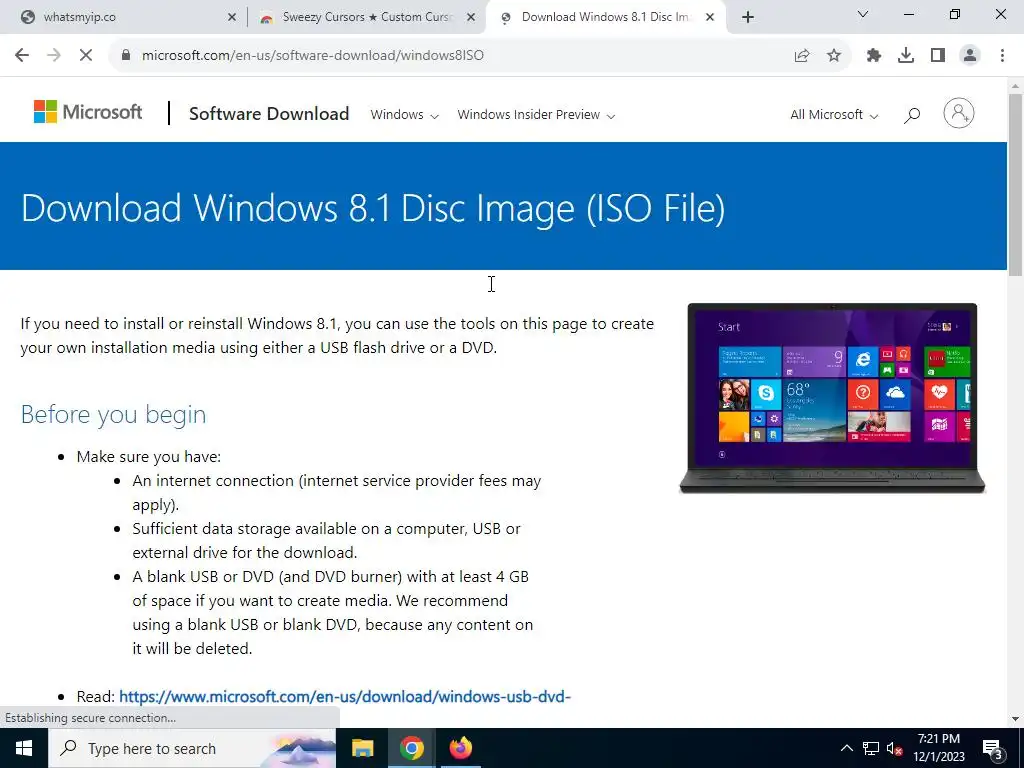Click the taskbar search box

[x=192, y=748]
